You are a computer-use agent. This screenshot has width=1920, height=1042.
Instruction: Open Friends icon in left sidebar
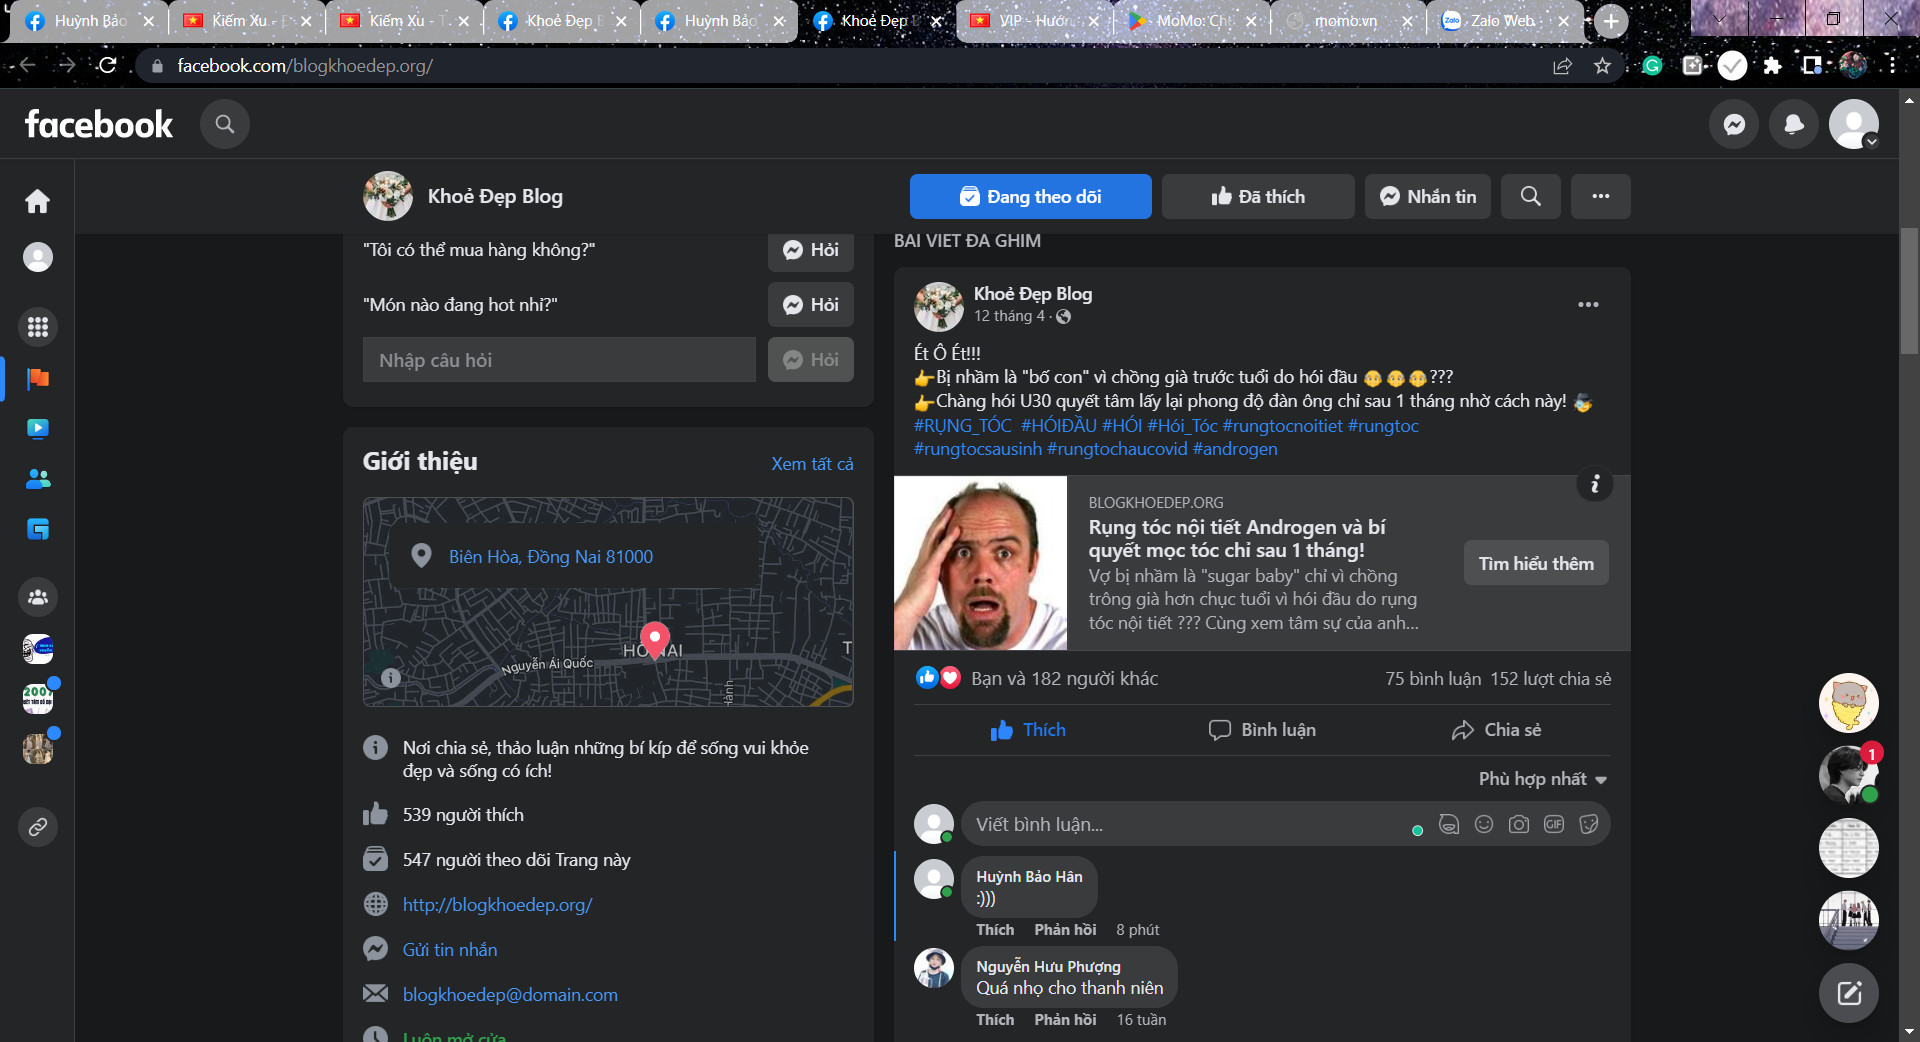[38, 479]
